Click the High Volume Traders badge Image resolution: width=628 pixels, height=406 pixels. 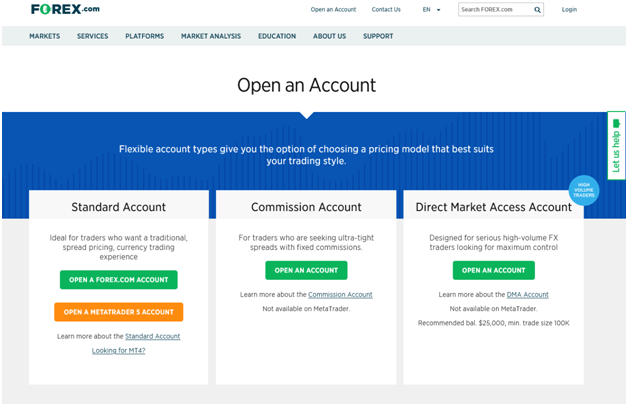[x=584, y=190]
